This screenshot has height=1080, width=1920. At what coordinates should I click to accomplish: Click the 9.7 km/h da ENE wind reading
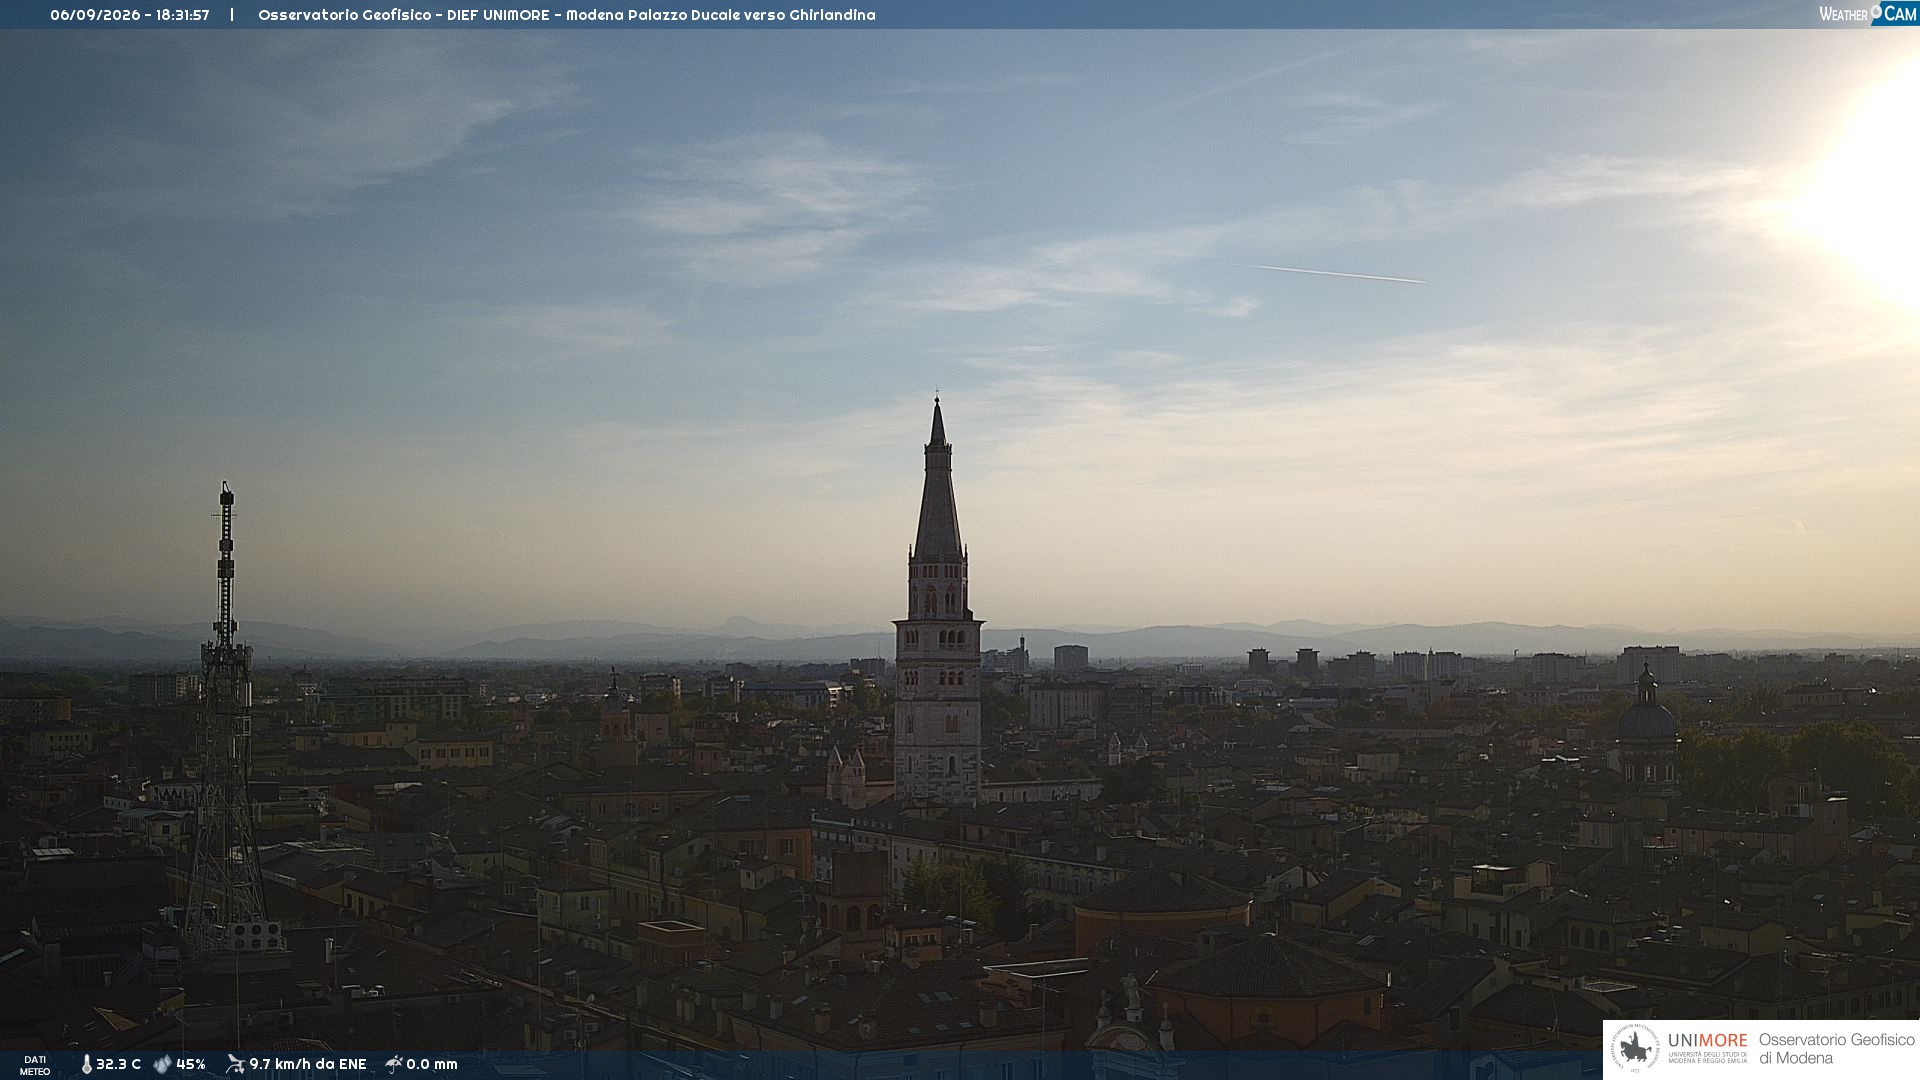308,1065
